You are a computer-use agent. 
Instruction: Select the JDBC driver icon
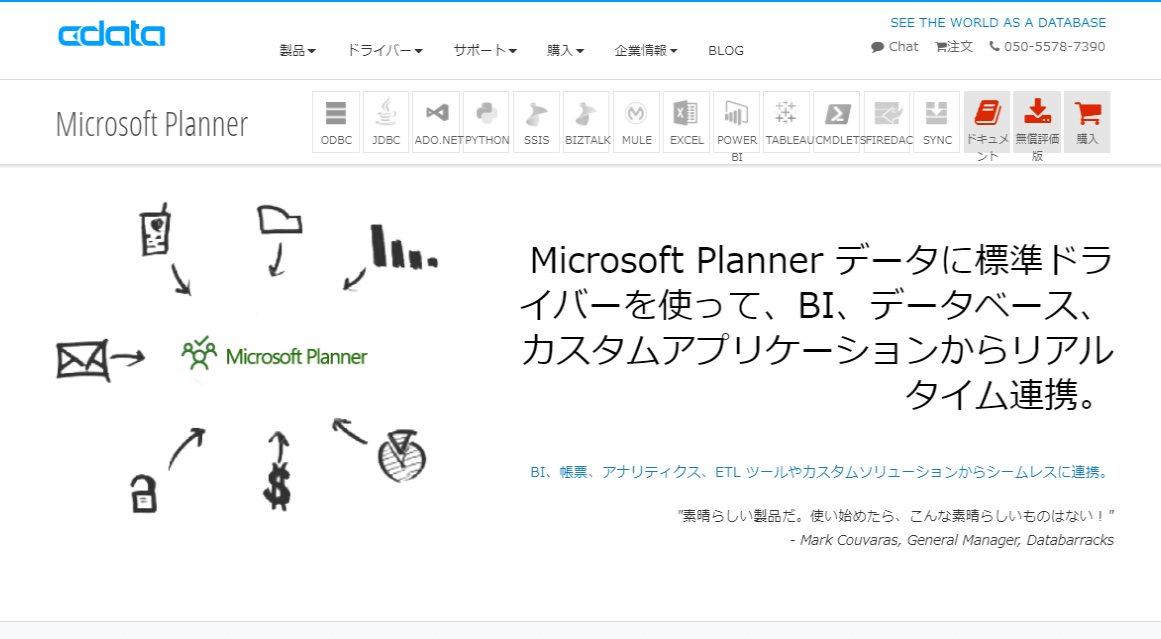click(386, 122)
